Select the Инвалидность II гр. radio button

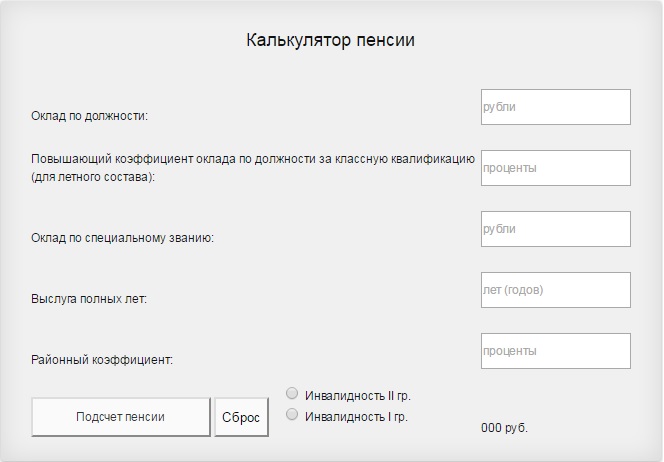pos(292,393)
